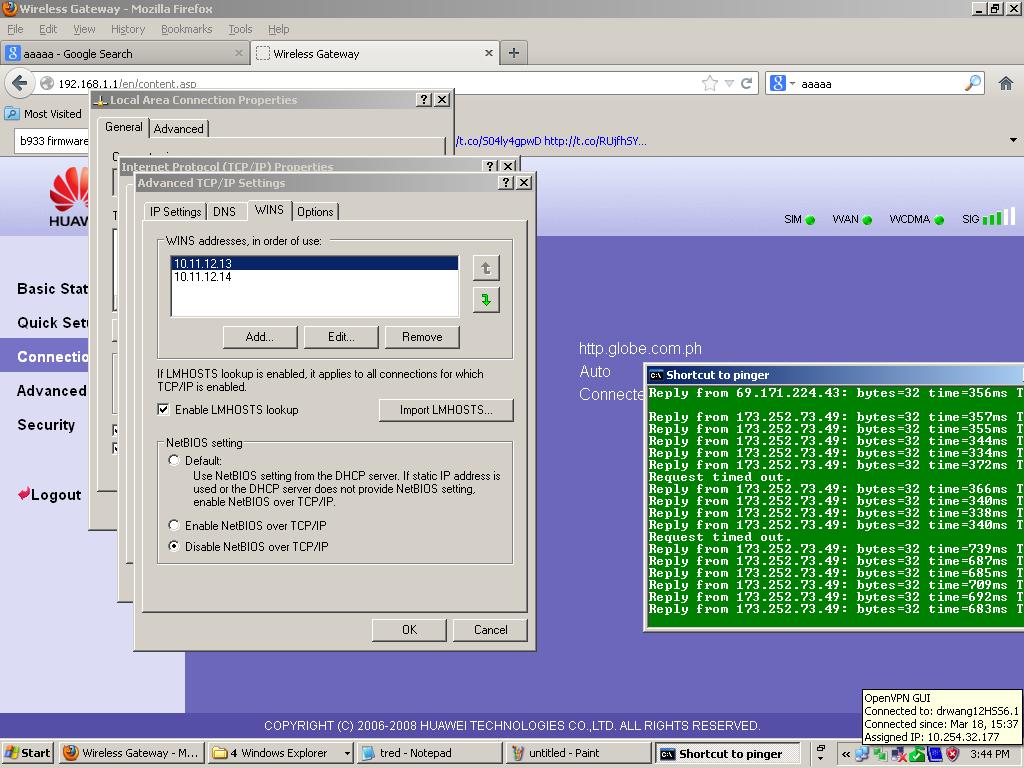1024x768 pixels.
Task: Expand the 4 Windows Explorer taskbar group
Action: (x=347, y=754)
